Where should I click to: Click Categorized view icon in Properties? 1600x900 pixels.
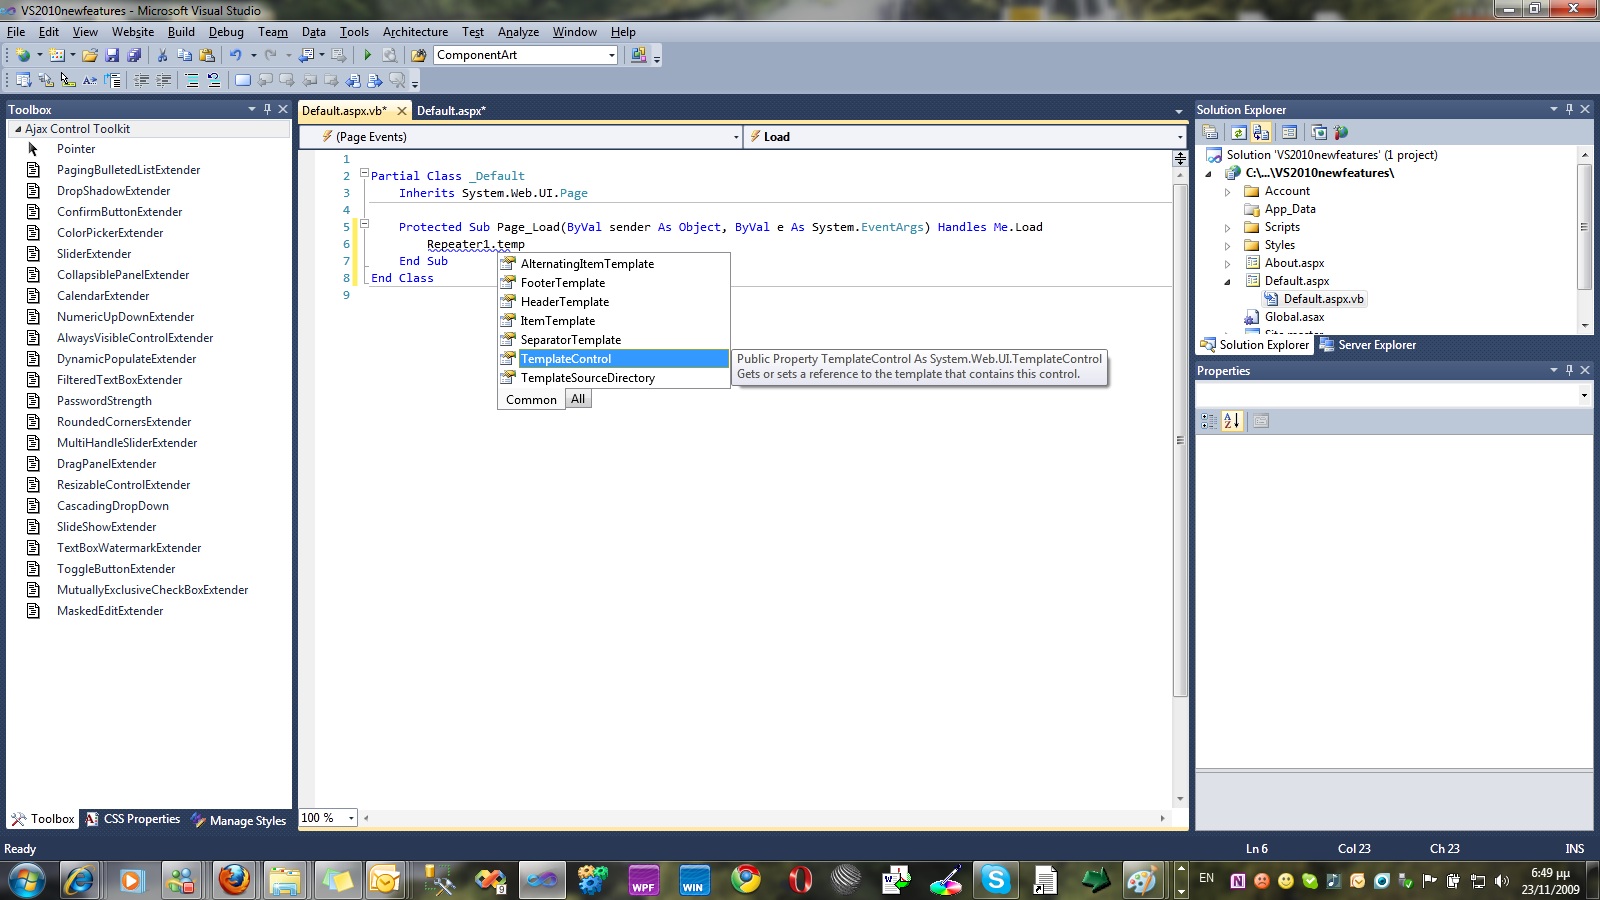coord(1208,421)
